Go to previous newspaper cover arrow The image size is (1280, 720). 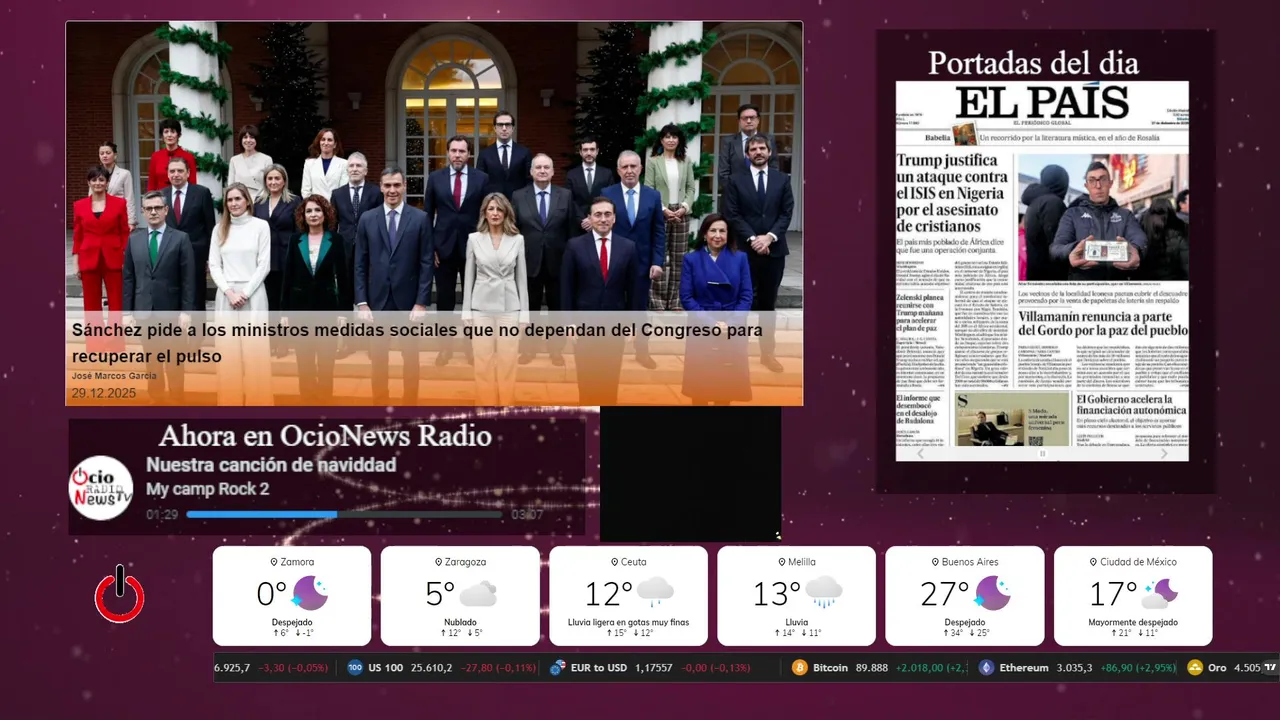[x=921, y=453]
